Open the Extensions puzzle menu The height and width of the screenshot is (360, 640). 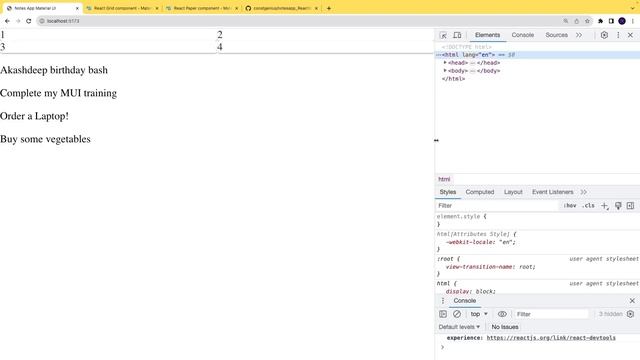(600, 21)
